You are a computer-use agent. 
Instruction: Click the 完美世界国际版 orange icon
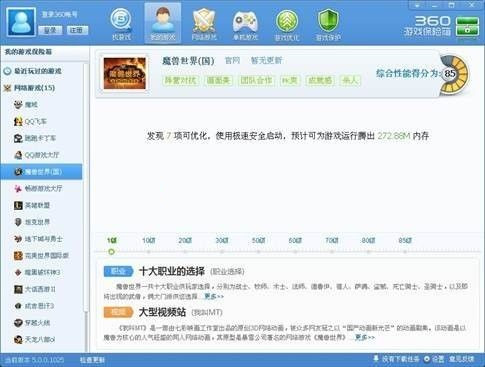[x=18, y=256]
